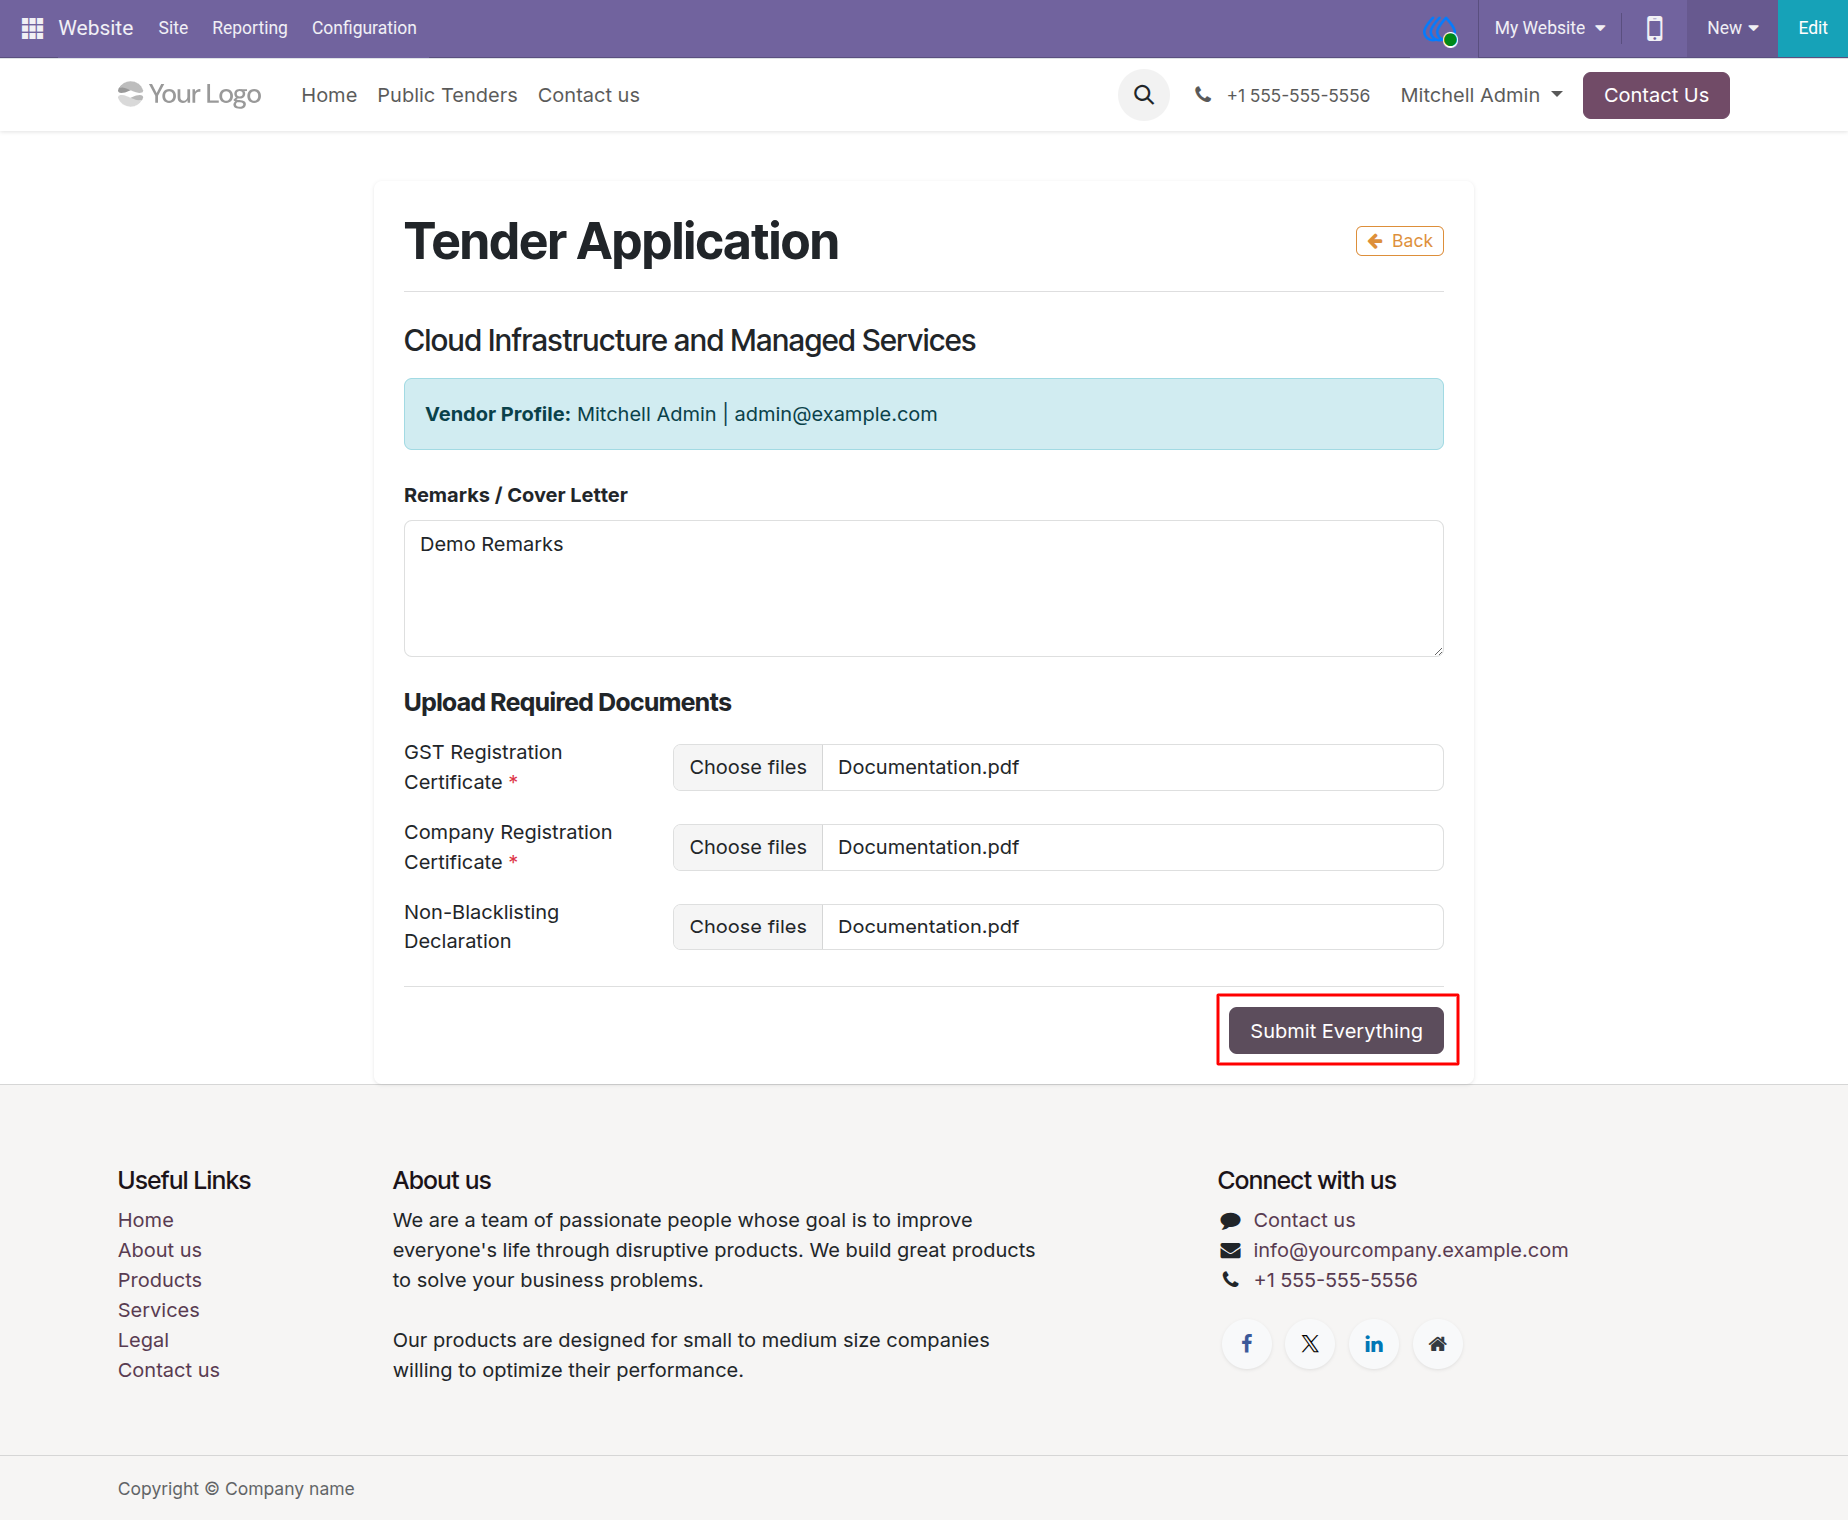Click info@yourcompany.example.com email link
The width and height of the screenshot is (1848, 1521).
(1410, 1250)
